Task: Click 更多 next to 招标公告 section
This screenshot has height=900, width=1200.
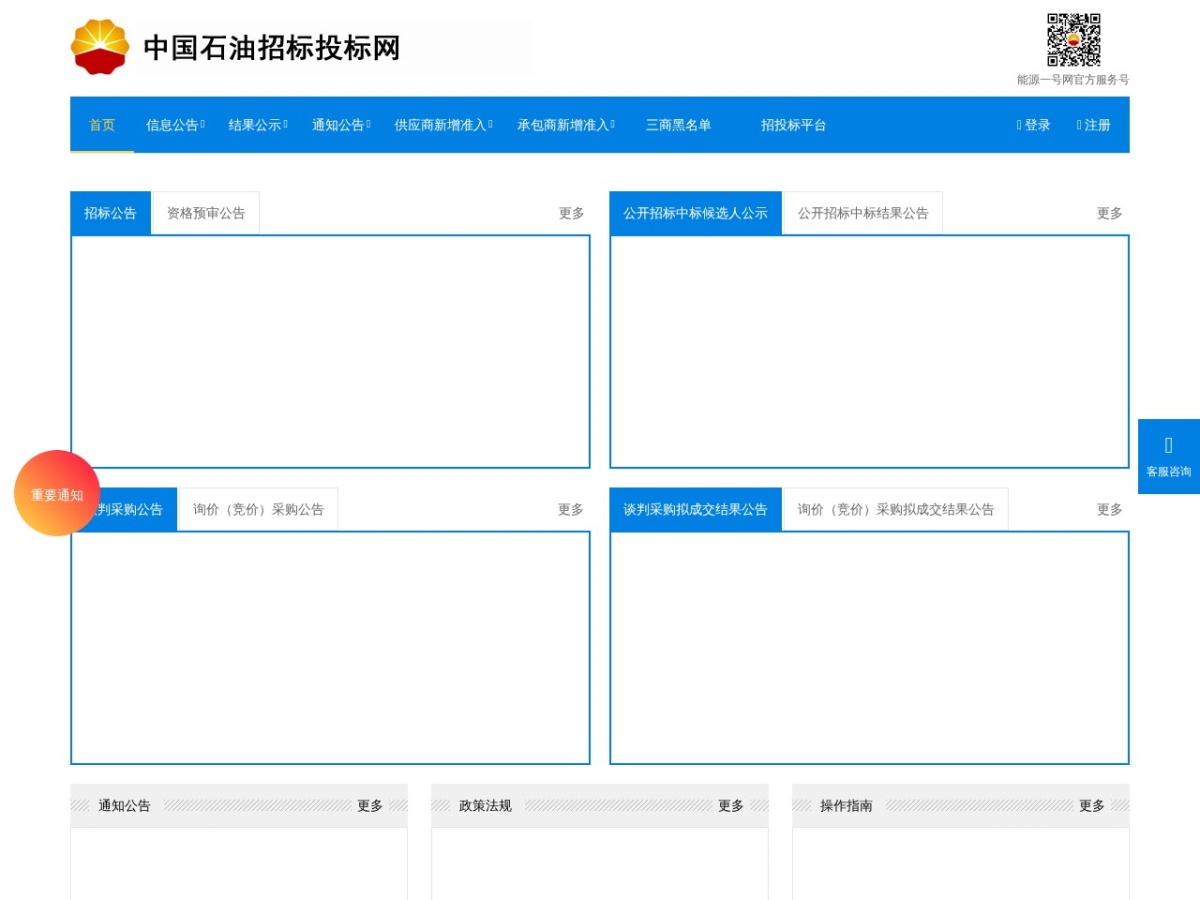Action: point(571,213)
